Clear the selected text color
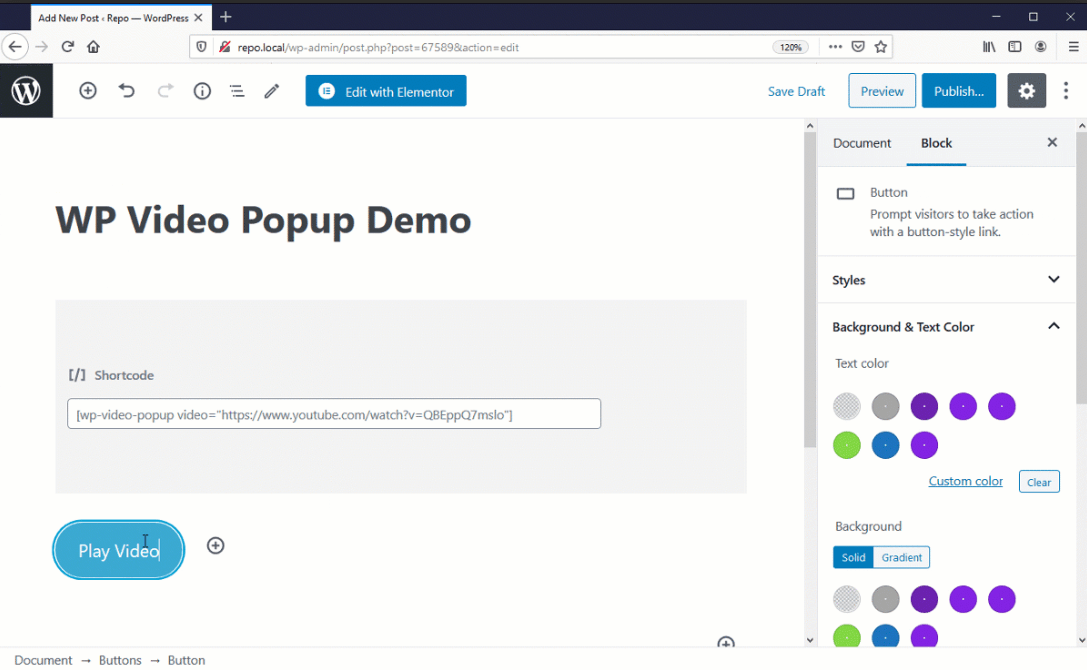Image resolution: width=1087 pixels, height=670 pixels. 1039,481
